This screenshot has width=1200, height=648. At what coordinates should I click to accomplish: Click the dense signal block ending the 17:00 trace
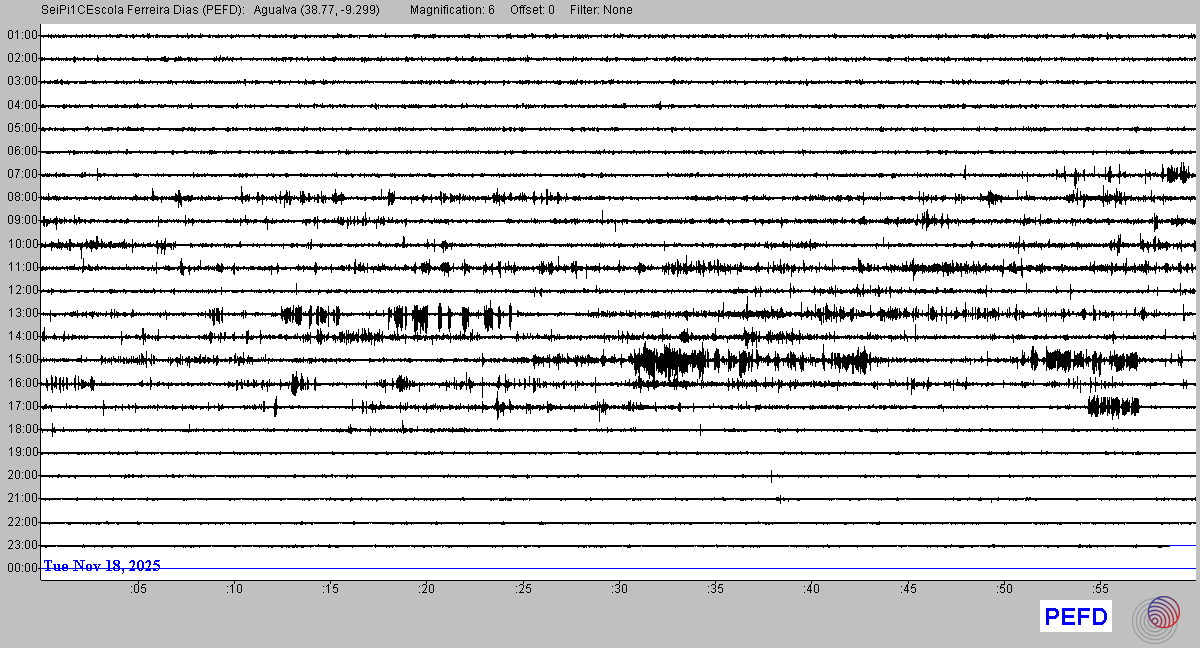click(1113, 406)
